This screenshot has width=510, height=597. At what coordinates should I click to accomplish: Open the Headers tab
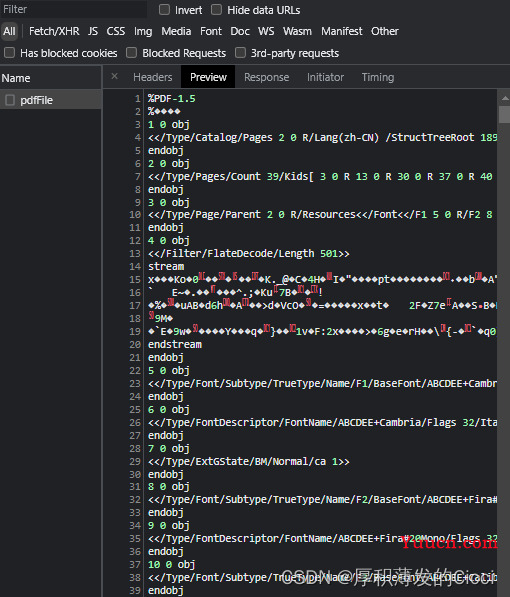pos(153,77)
